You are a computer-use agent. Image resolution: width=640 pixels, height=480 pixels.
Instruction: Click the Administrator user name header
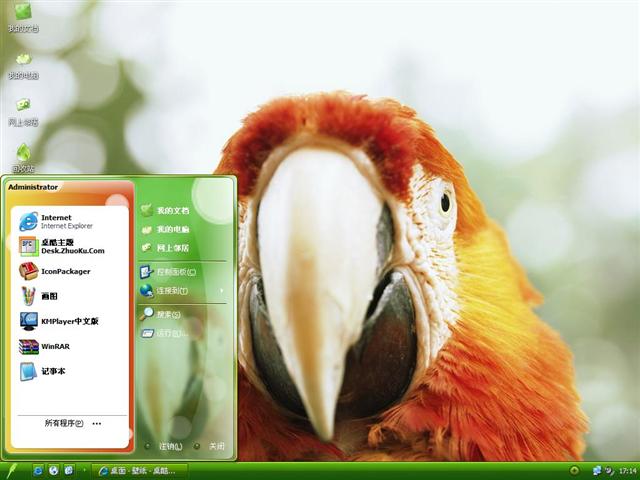pos(33,187)
